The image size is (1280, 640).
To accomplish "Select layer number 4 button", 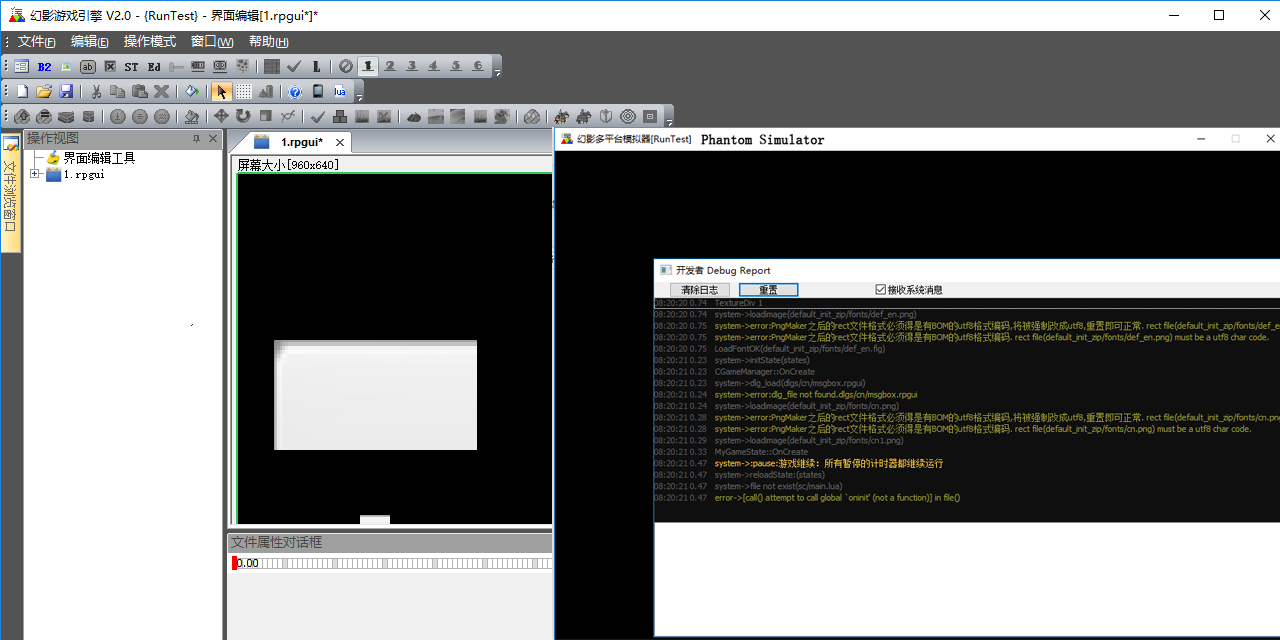I will [x=434, y=67].
